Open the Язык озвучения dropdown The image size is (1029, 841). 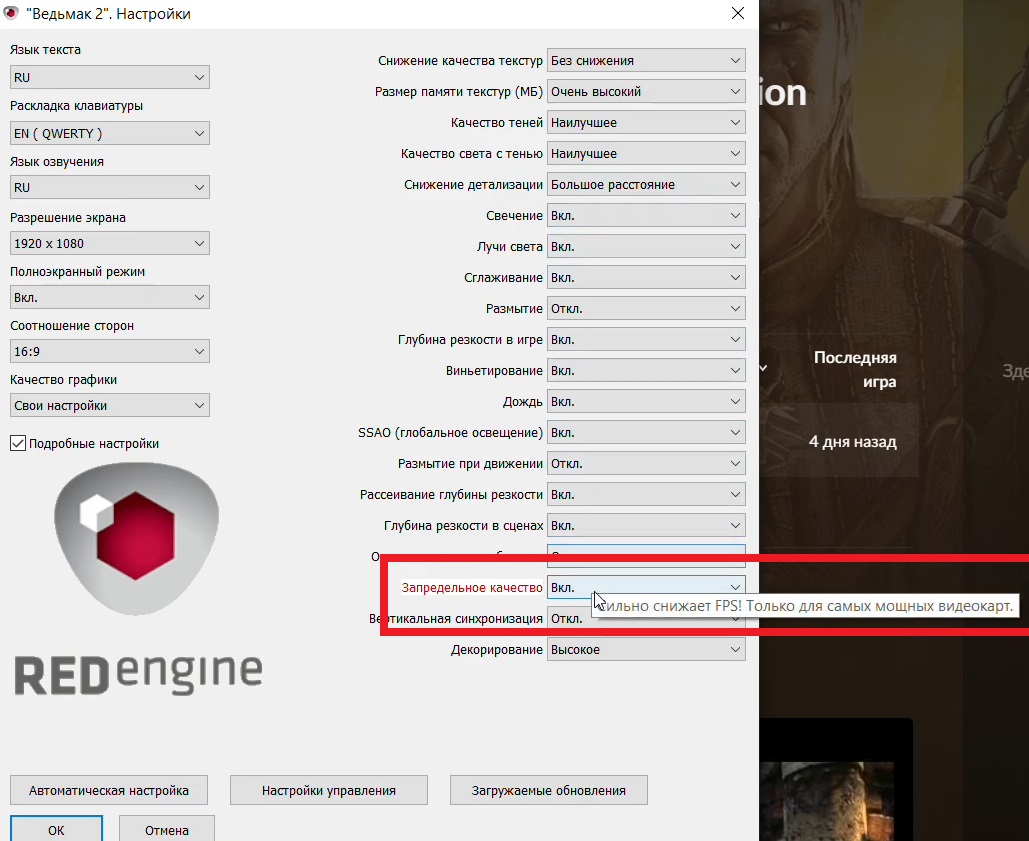click(110, 188)
